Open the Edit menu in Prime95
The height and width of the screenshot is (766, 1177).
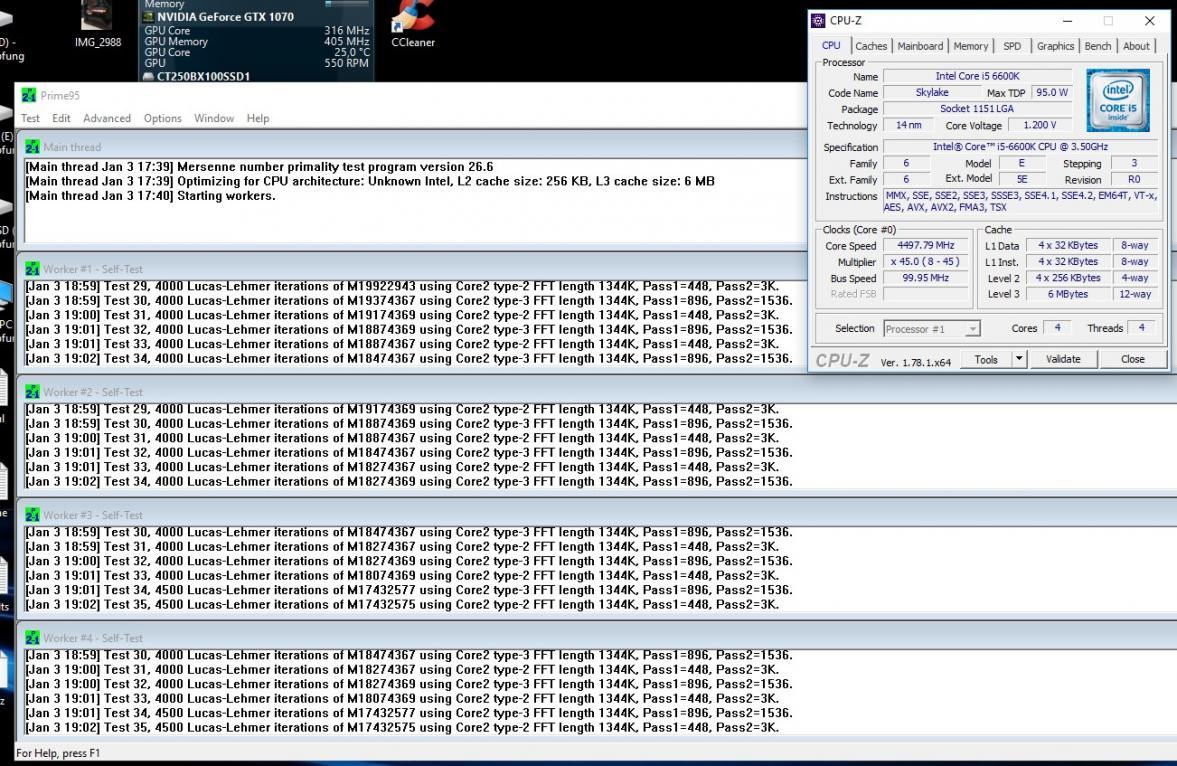tap(62, 119)
